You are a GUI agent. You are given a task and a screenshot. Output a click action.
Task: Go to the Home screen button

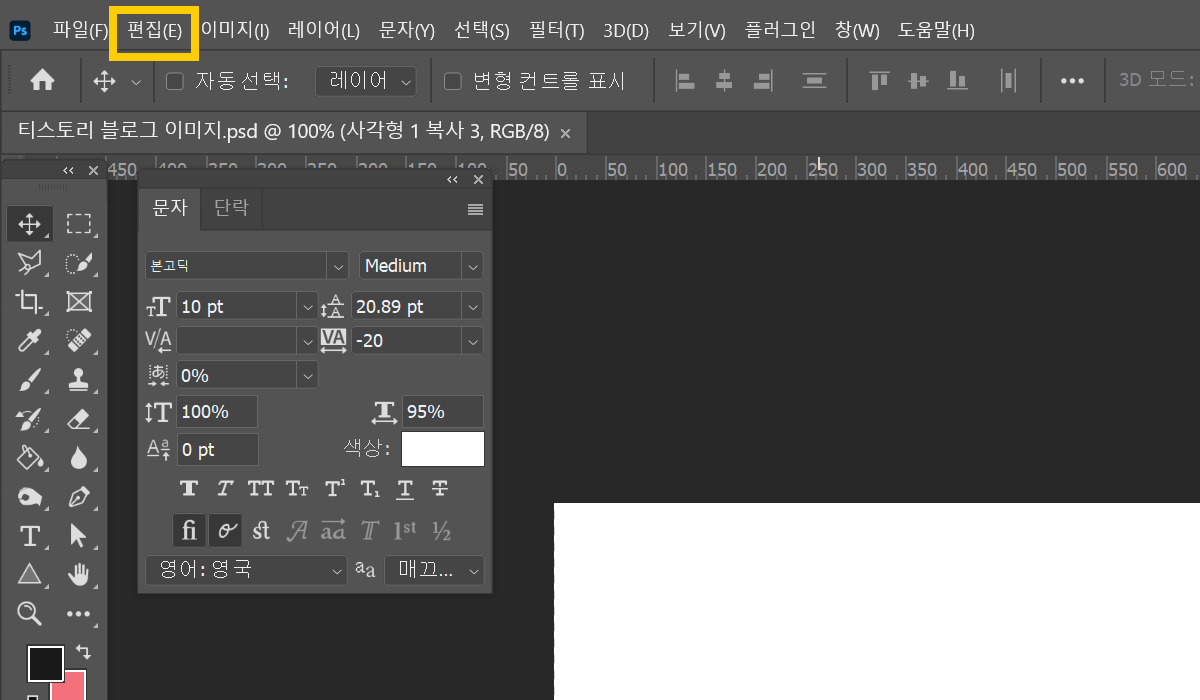click(42, 81)
